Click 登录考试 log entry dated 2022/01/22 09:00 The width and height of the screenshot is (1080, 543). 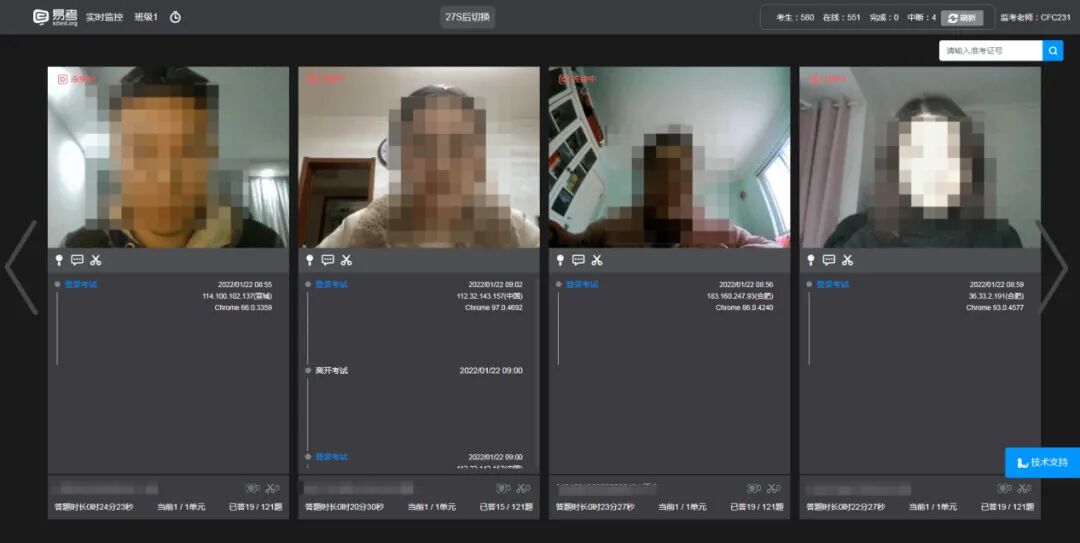pos(332,456)
